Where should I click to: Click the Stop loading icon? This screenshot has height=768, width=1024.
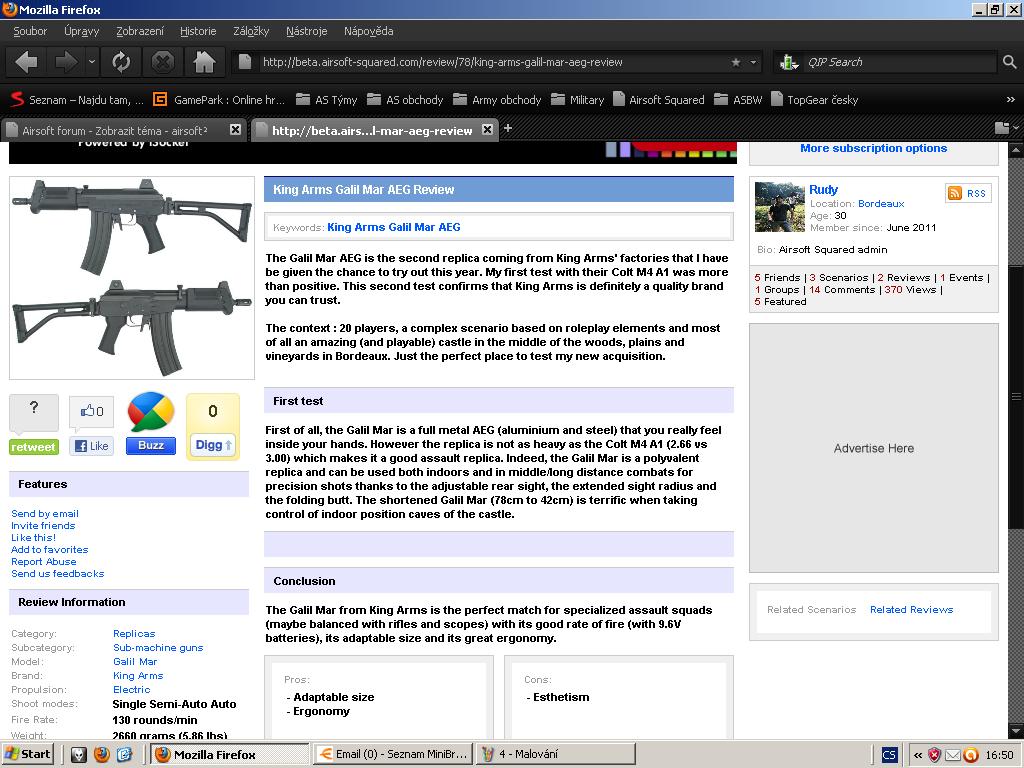162,62
